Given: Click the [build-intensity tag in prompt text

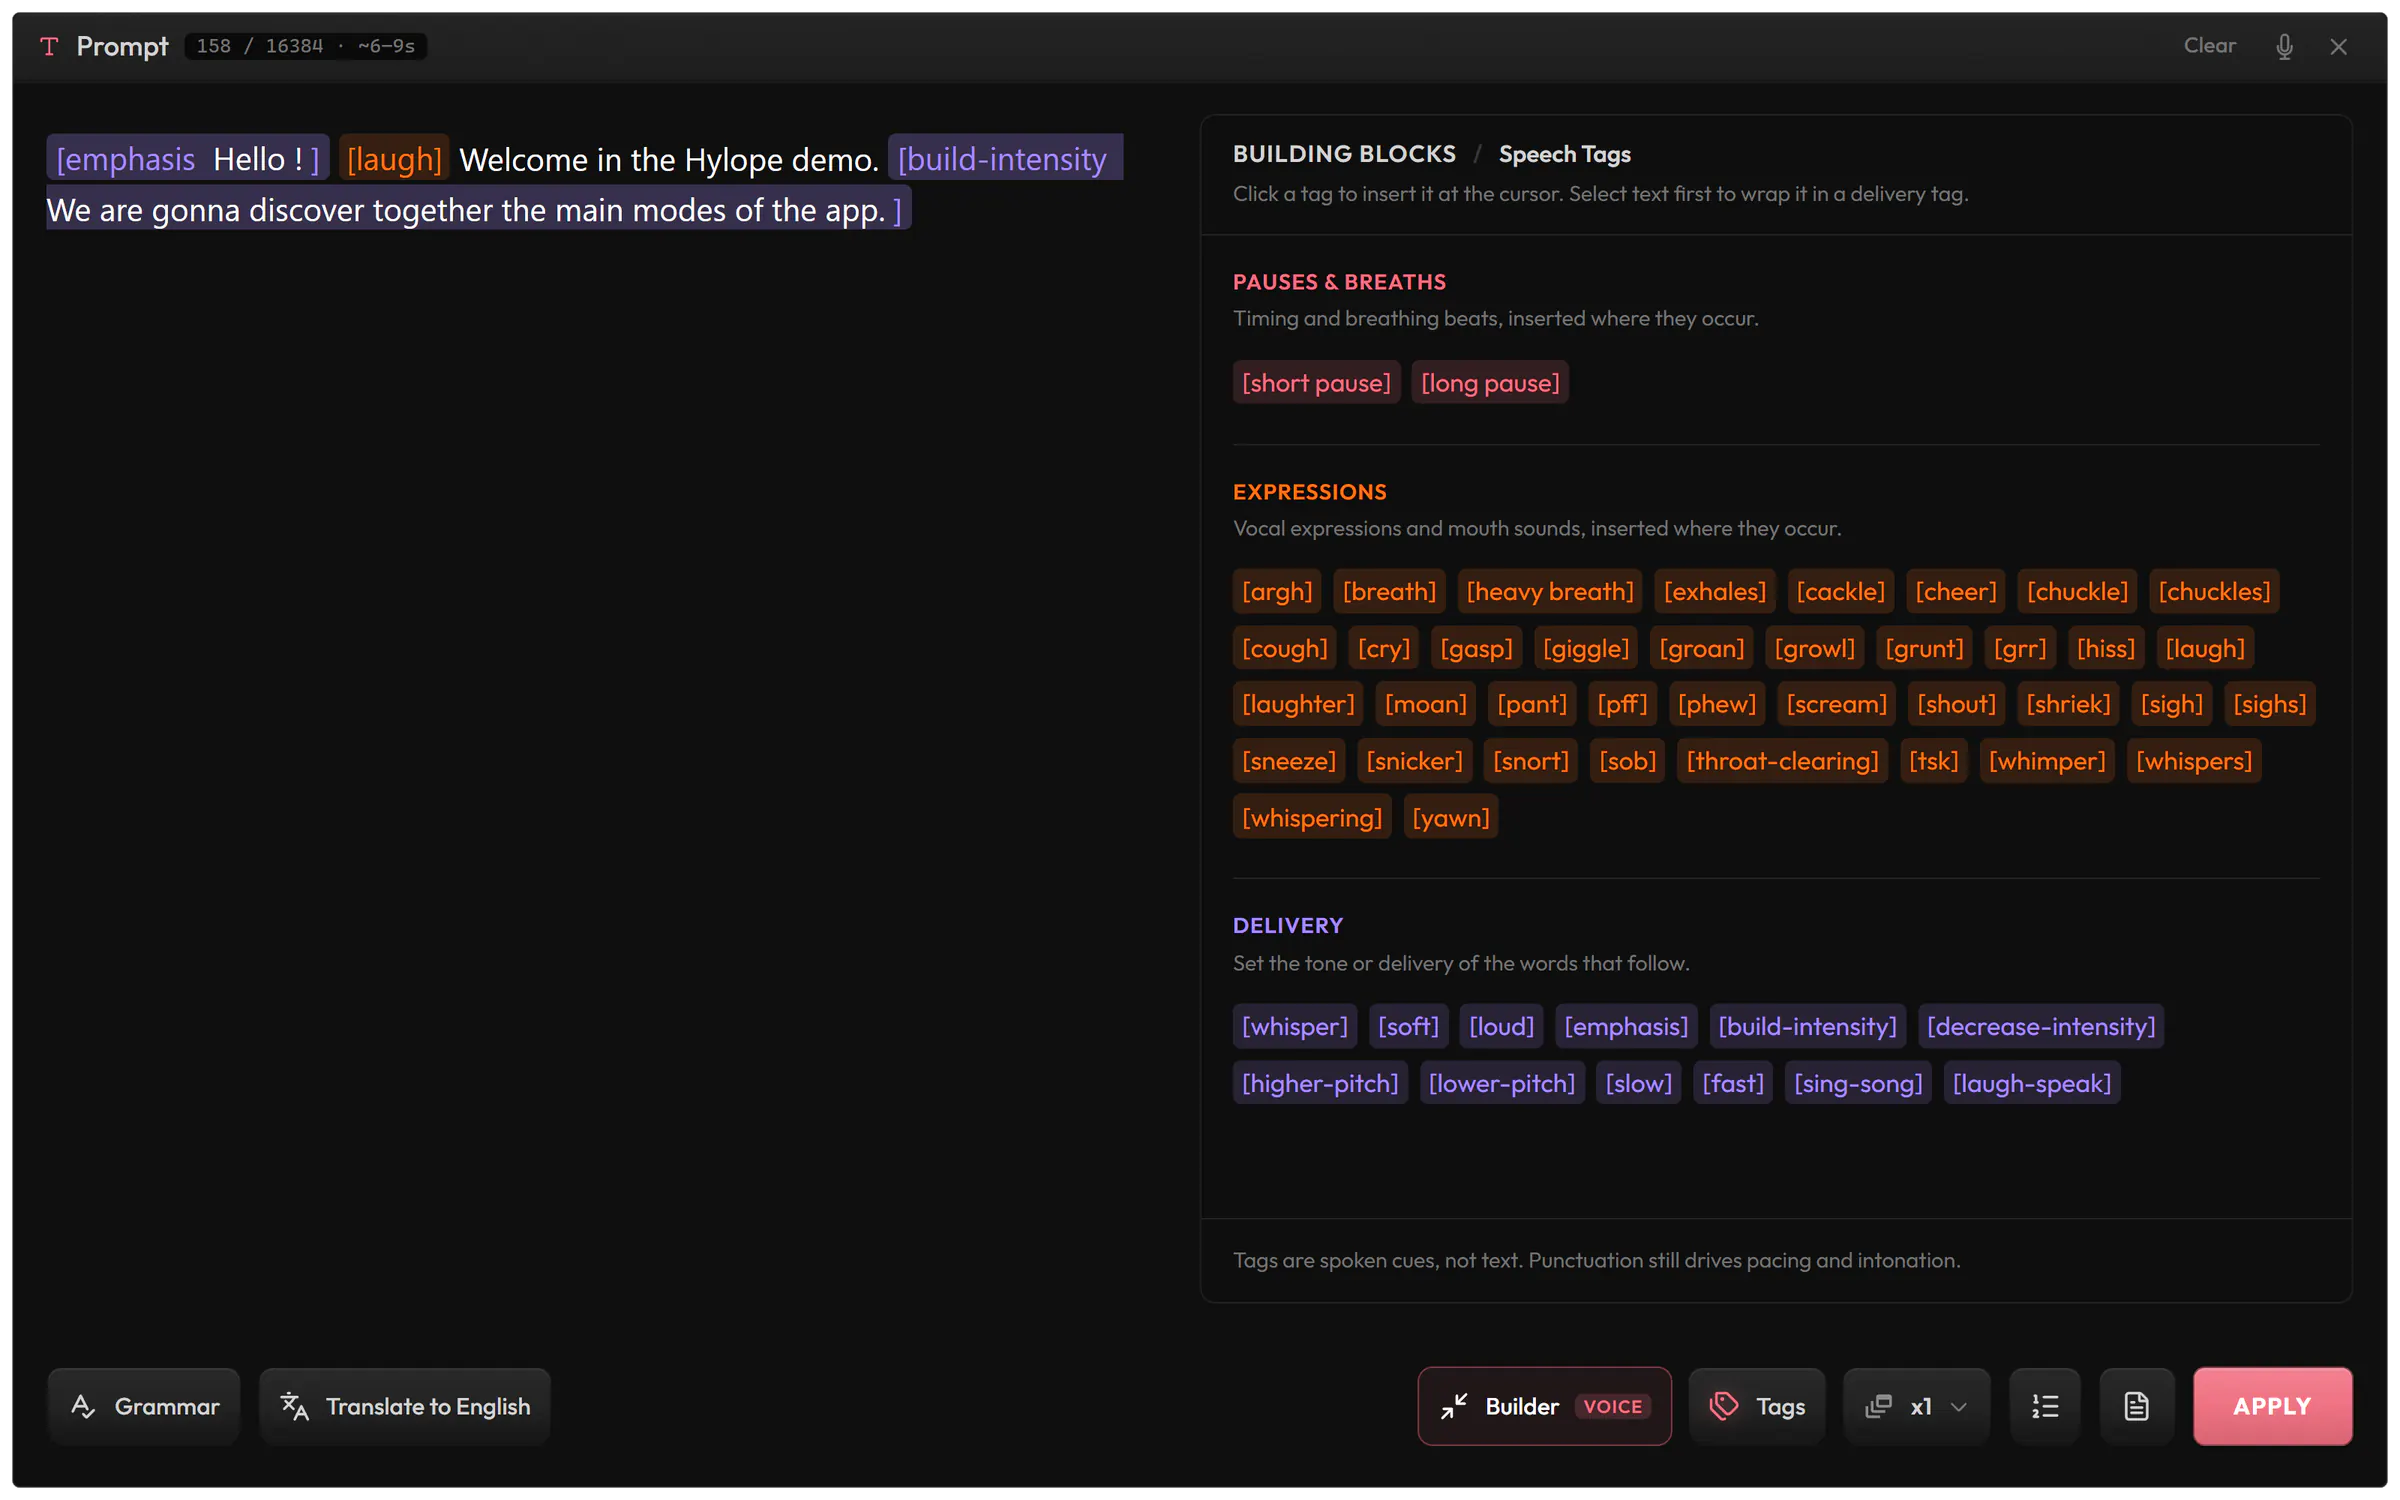Looking at the screenshot, I should (x=1002, y=159).
